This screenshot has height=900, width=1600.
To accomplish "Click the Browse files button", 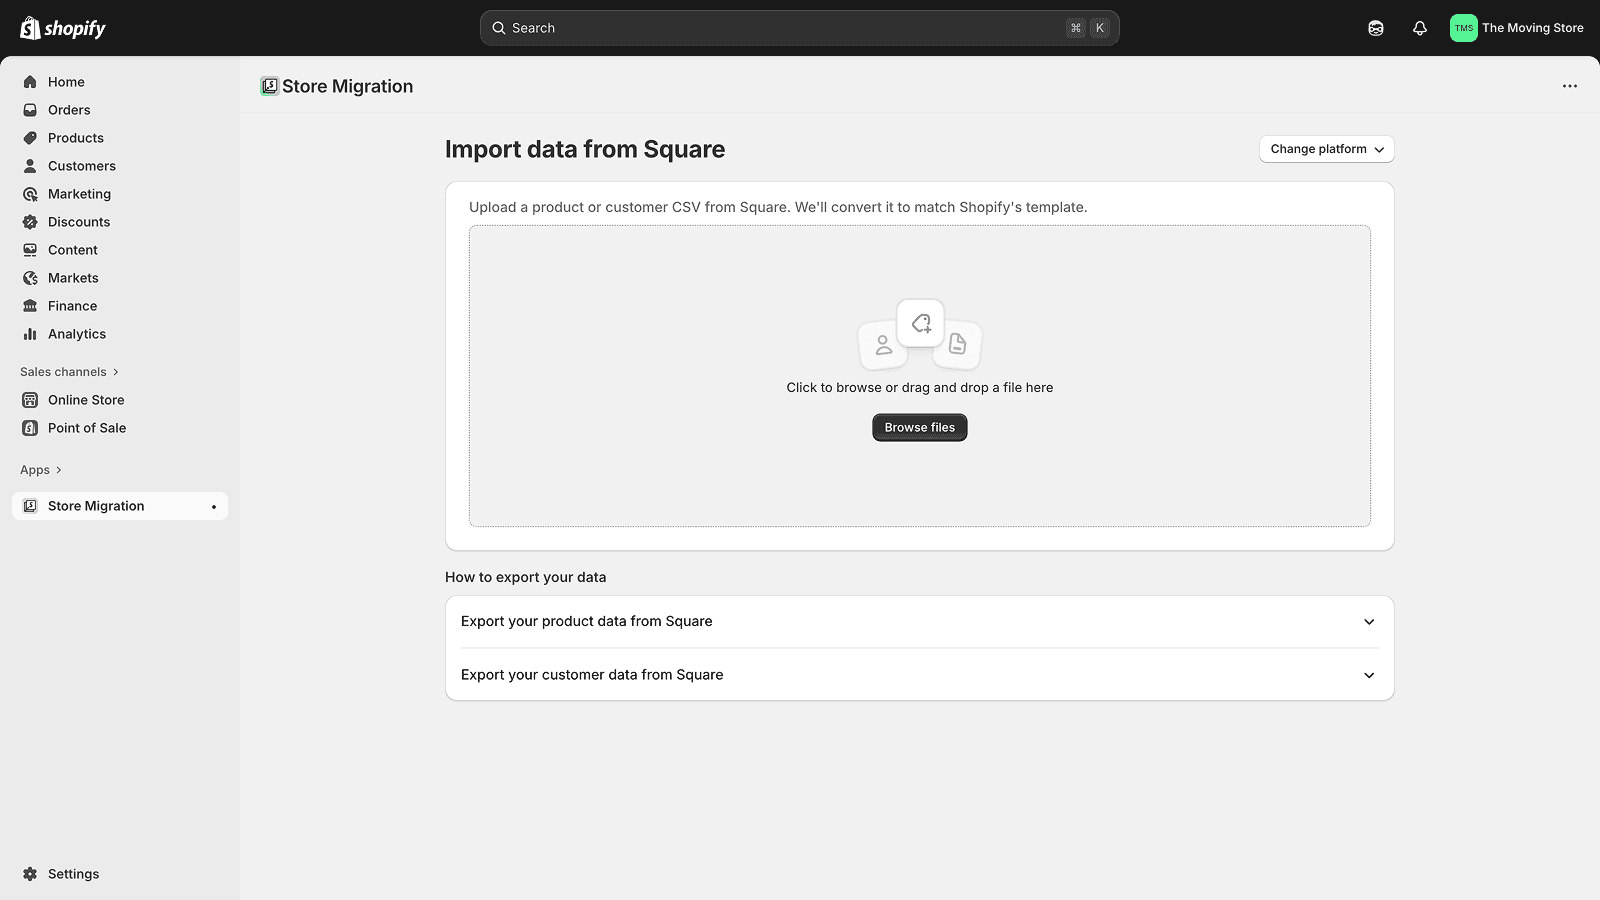I will coord(920,427).
